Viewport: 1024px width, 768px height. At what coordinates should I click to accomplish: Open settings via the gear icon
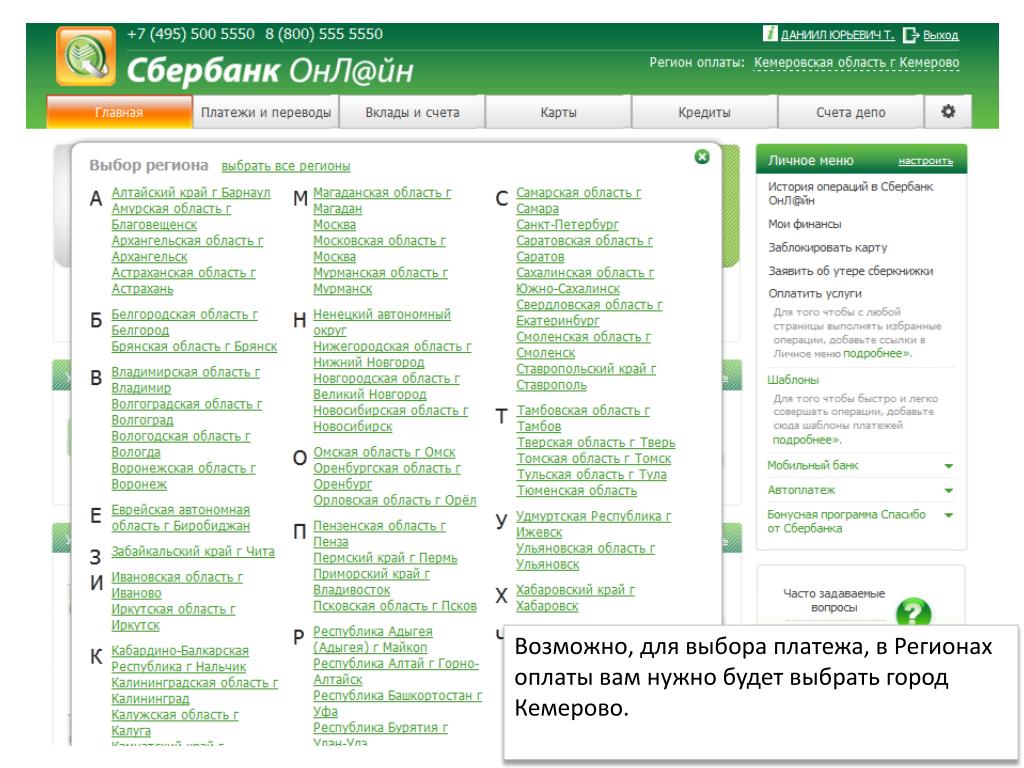click(948, 112)
